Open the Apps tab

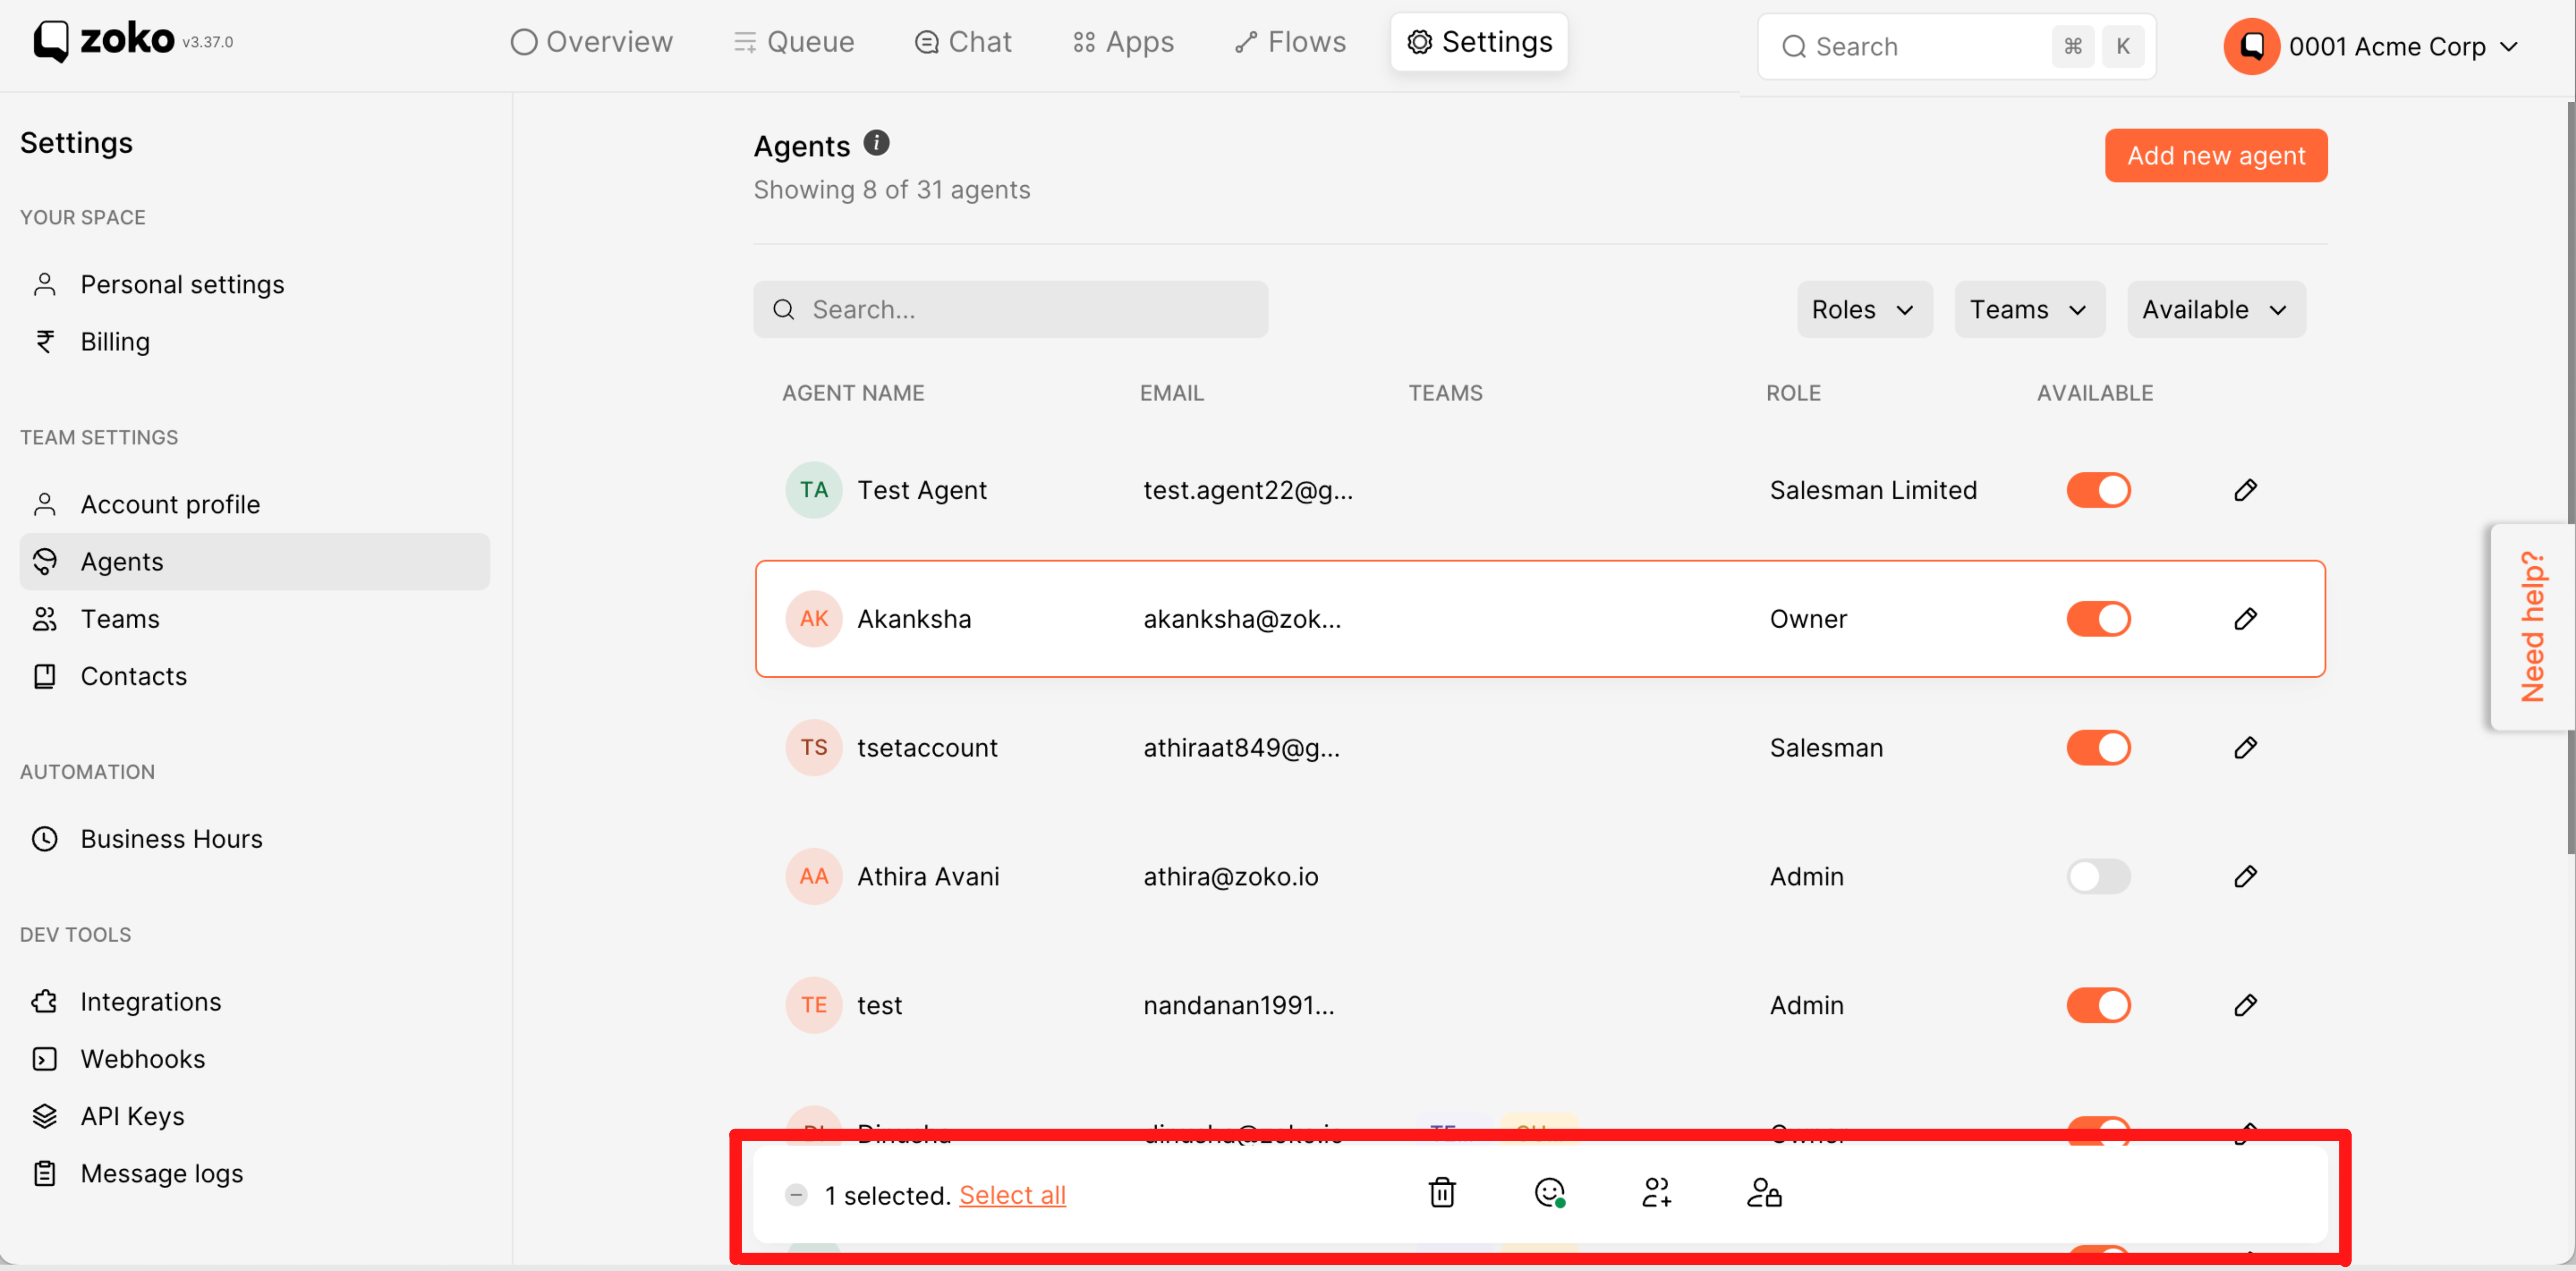pos(1123,42)
